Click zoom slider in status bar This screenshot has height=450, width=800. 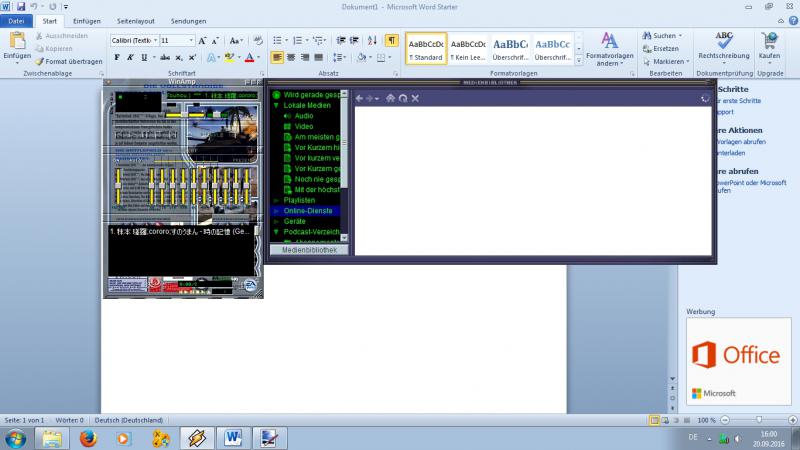click(x=759, y=420)
